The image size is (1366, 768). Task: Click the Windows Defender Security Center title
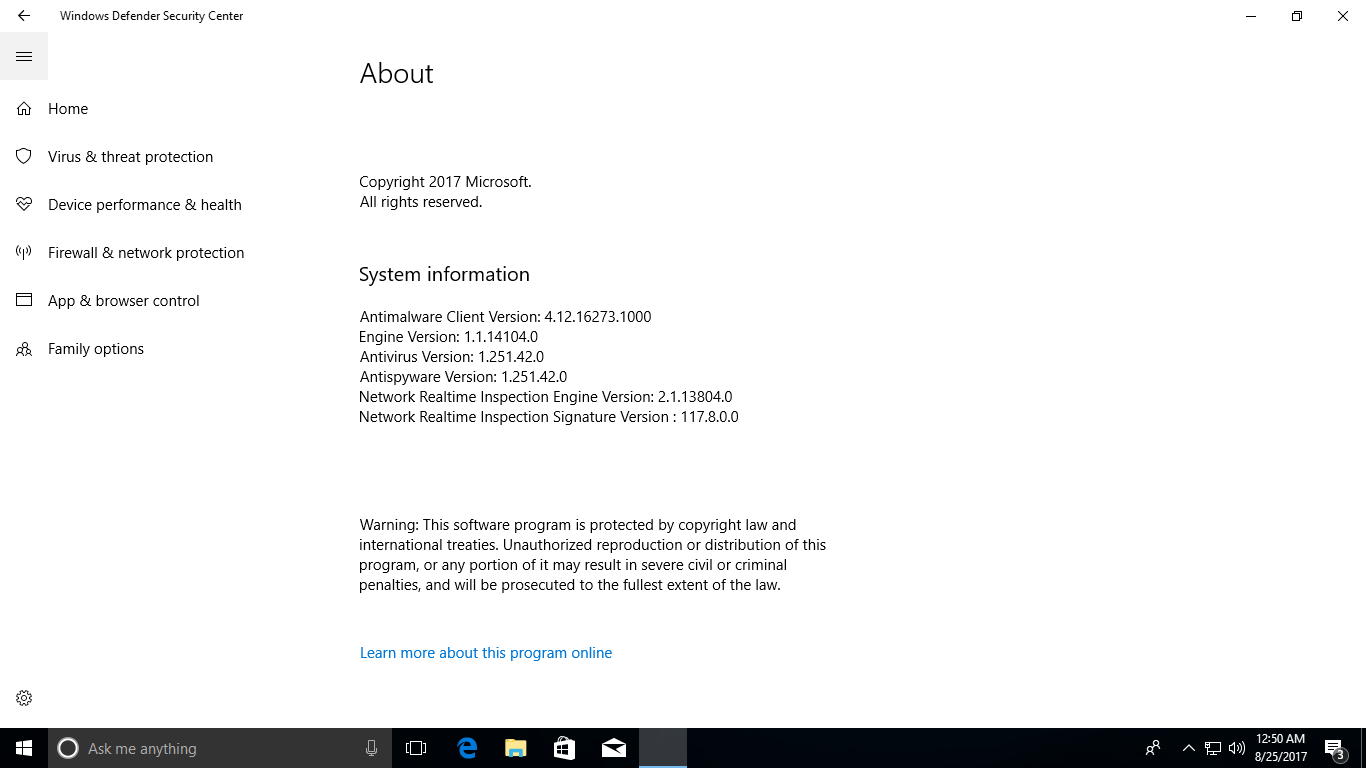tap(151, 16)
